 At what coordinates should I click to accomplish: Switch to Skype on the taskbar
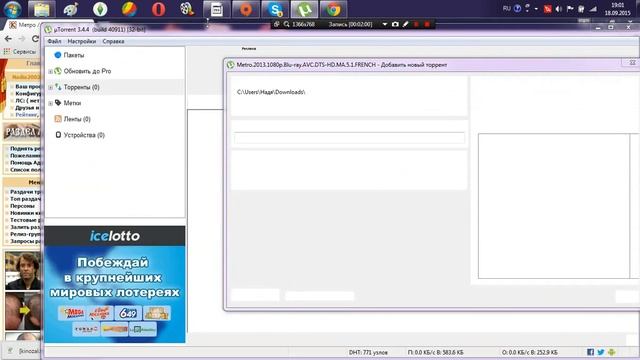tap(275, 9)
